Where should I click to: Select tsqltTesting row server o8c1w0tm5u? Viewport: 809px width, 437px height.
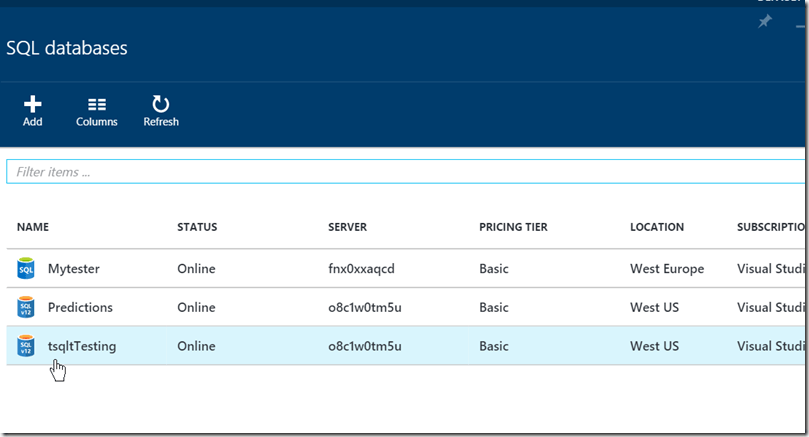[365, 346]
